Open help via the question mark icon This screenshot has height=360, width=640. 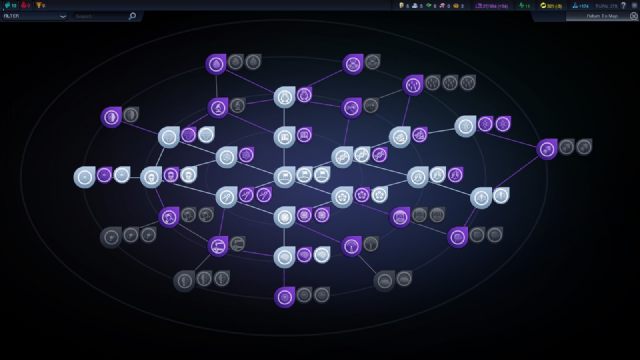pos(623,5)
